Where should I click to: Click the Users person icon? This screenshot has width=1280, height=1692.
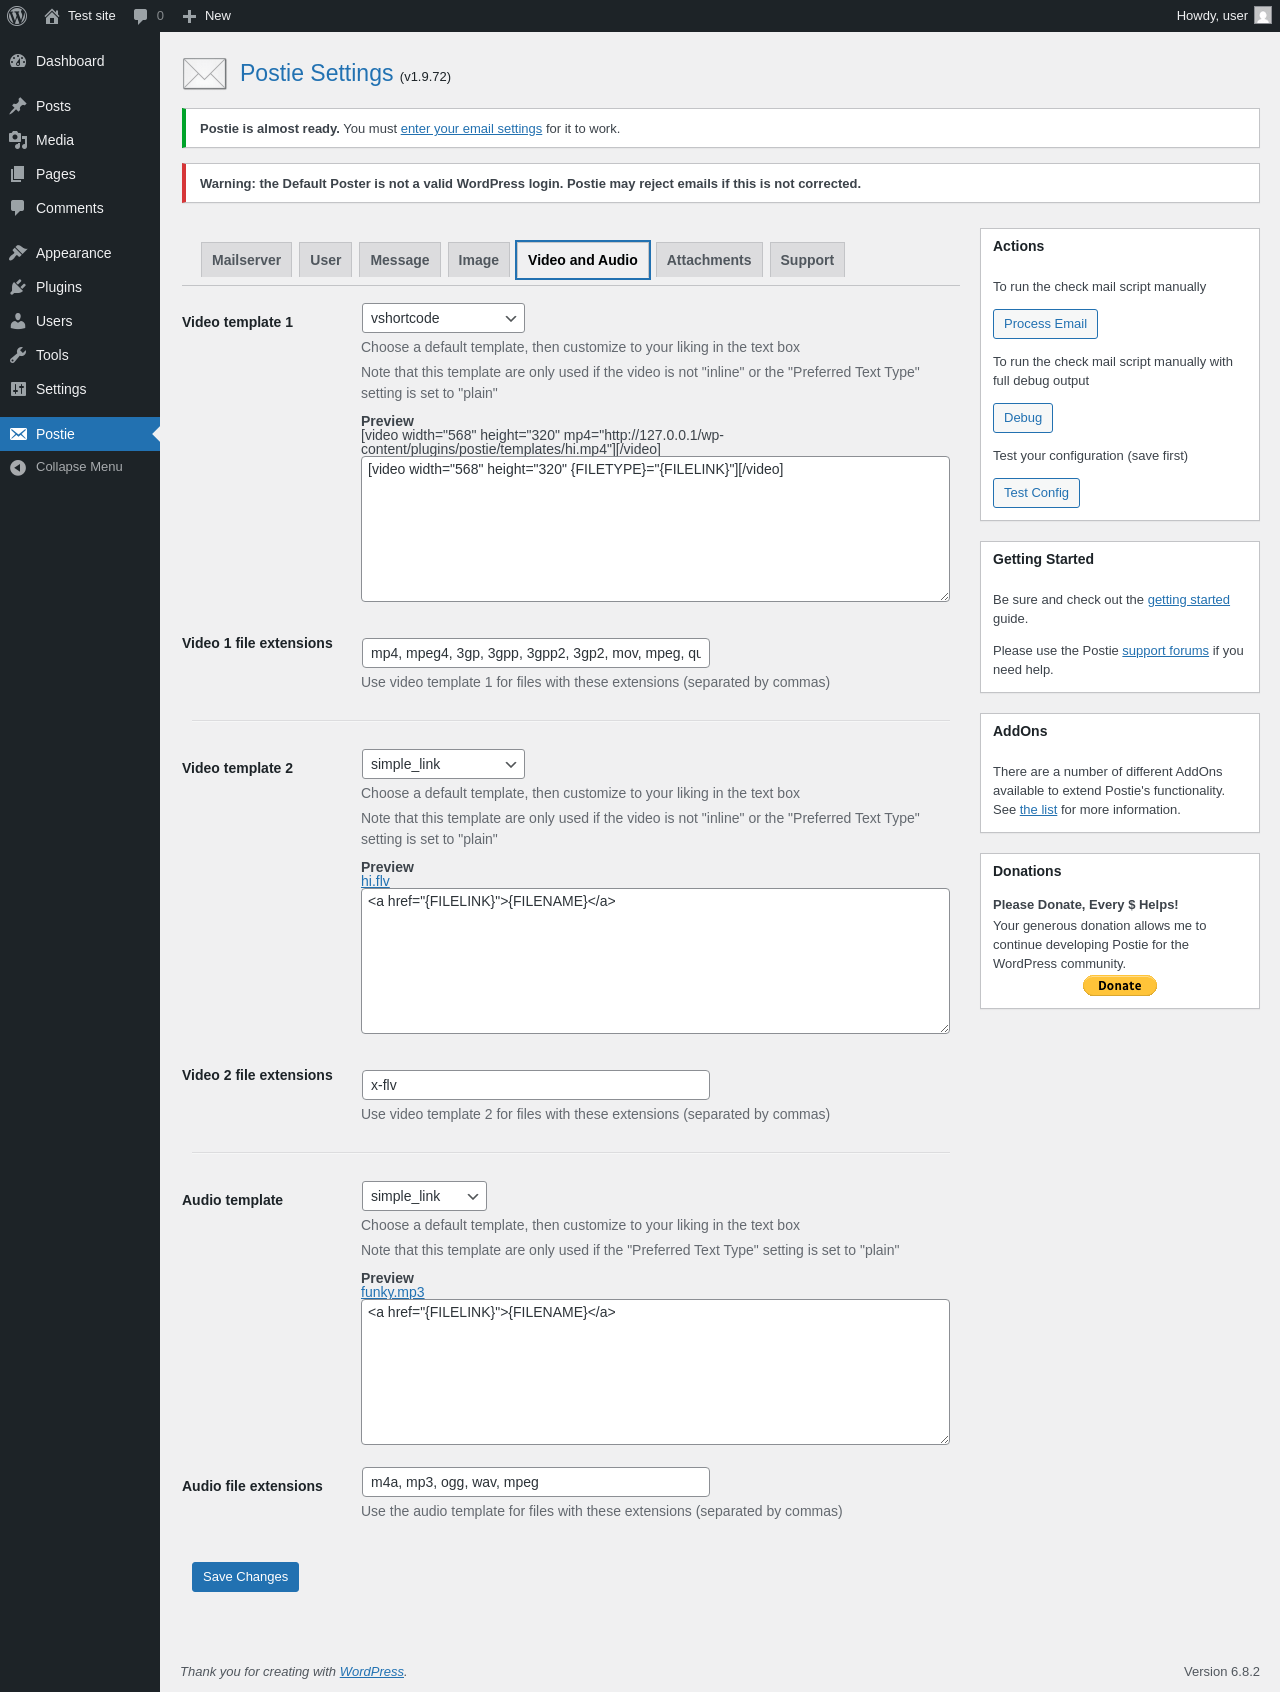18,321
